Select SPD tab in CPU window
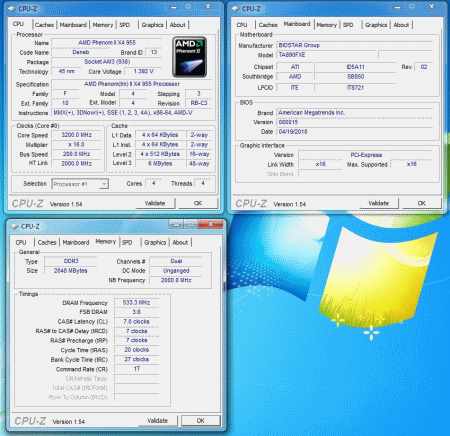Viewport: 450px width, 436px height. [124, 25]
